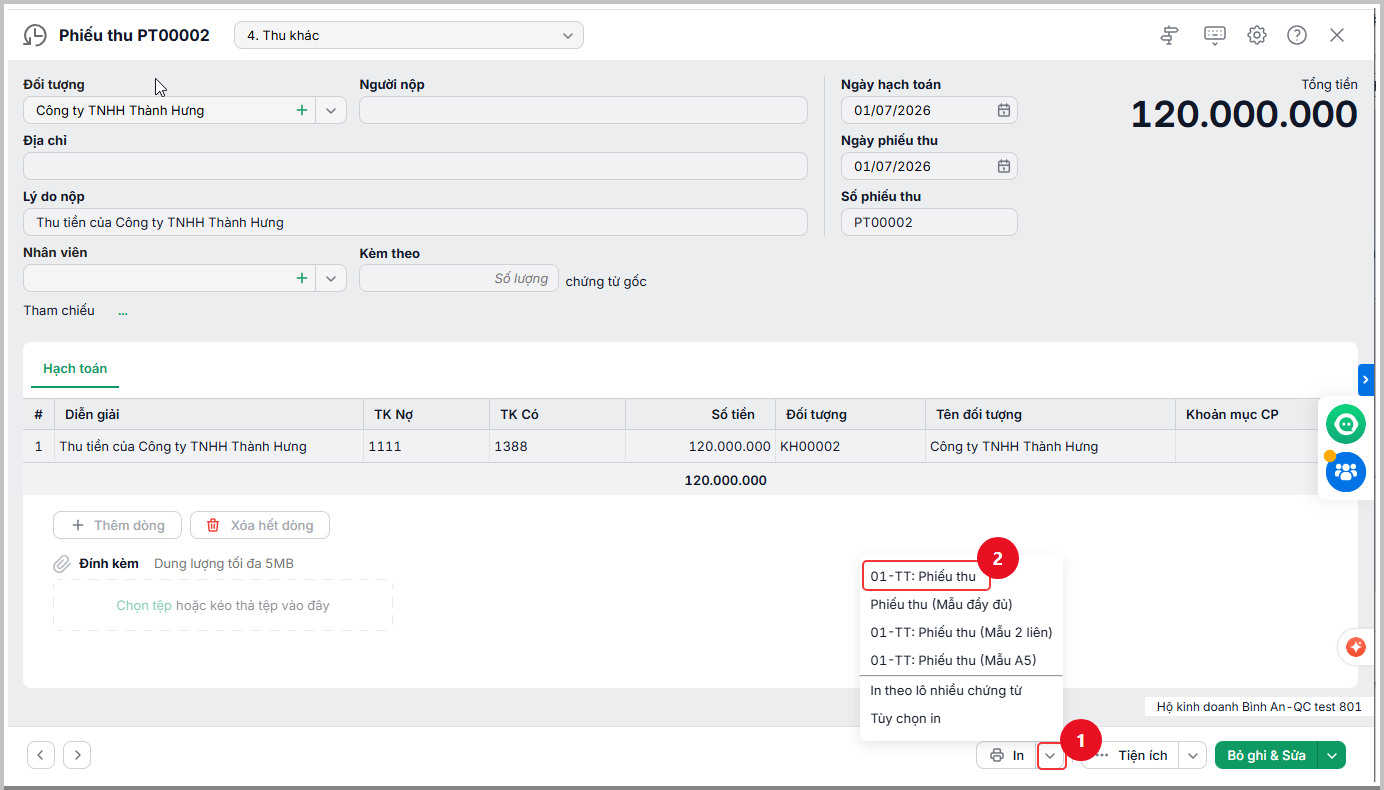Viewport: 1384px width, 790px height.
Task: Expand the Nhân viên dropdown arrow
Action: 331,278
